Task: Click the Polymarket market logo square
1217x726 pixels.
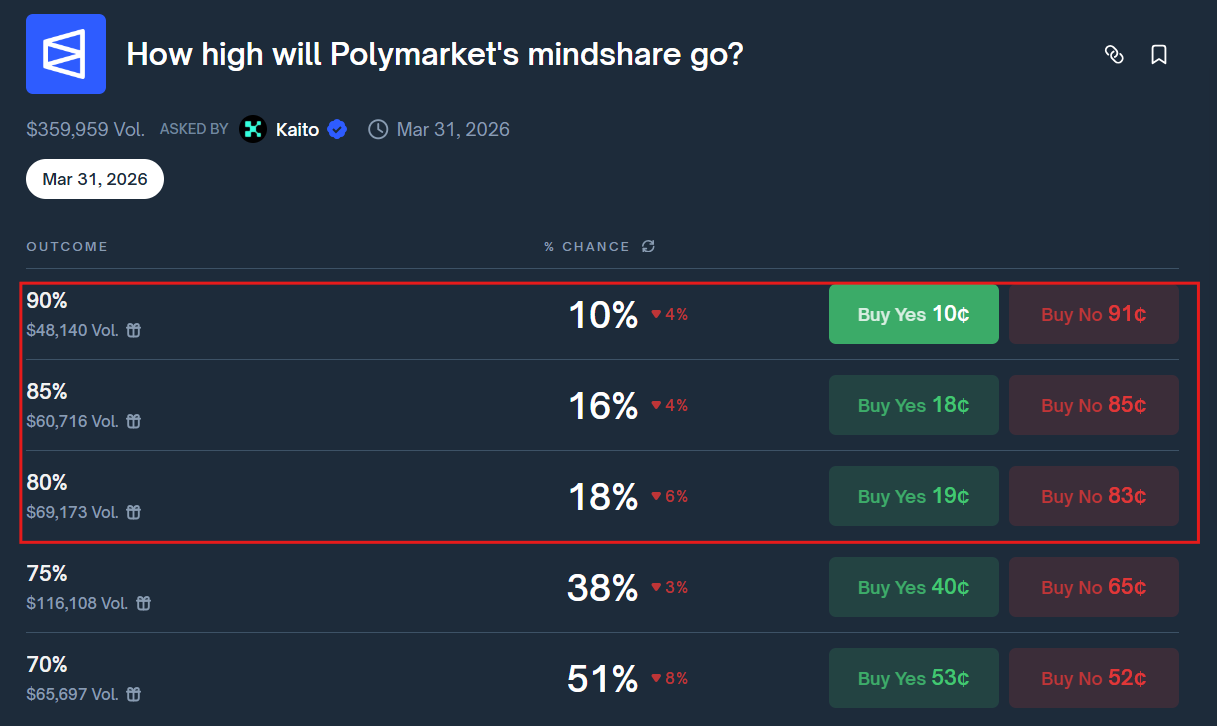Action: coord(65,53)
